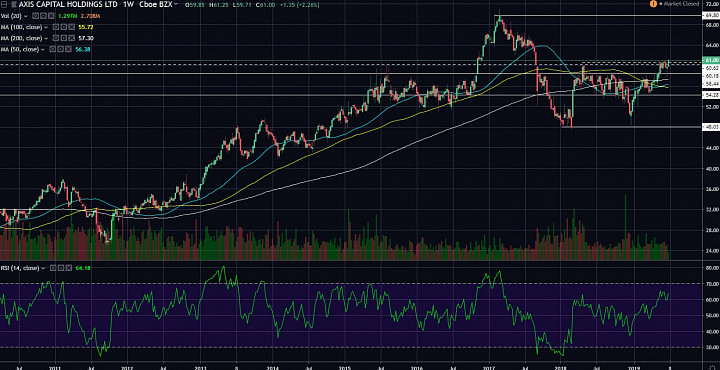This screenshot has width=720, height=370.
Task: Click the 58.44 price label on axis
Action: [x=711, y=84]
